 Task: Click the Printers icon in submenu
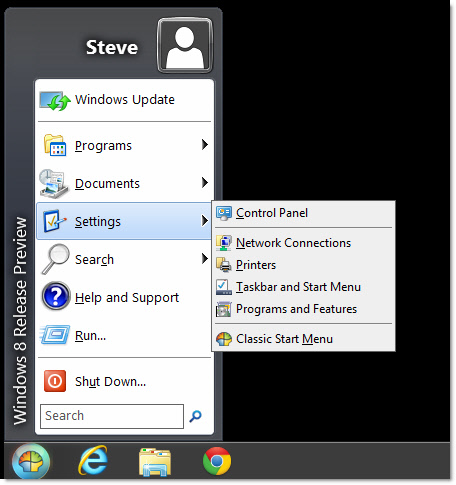(224, 265)
